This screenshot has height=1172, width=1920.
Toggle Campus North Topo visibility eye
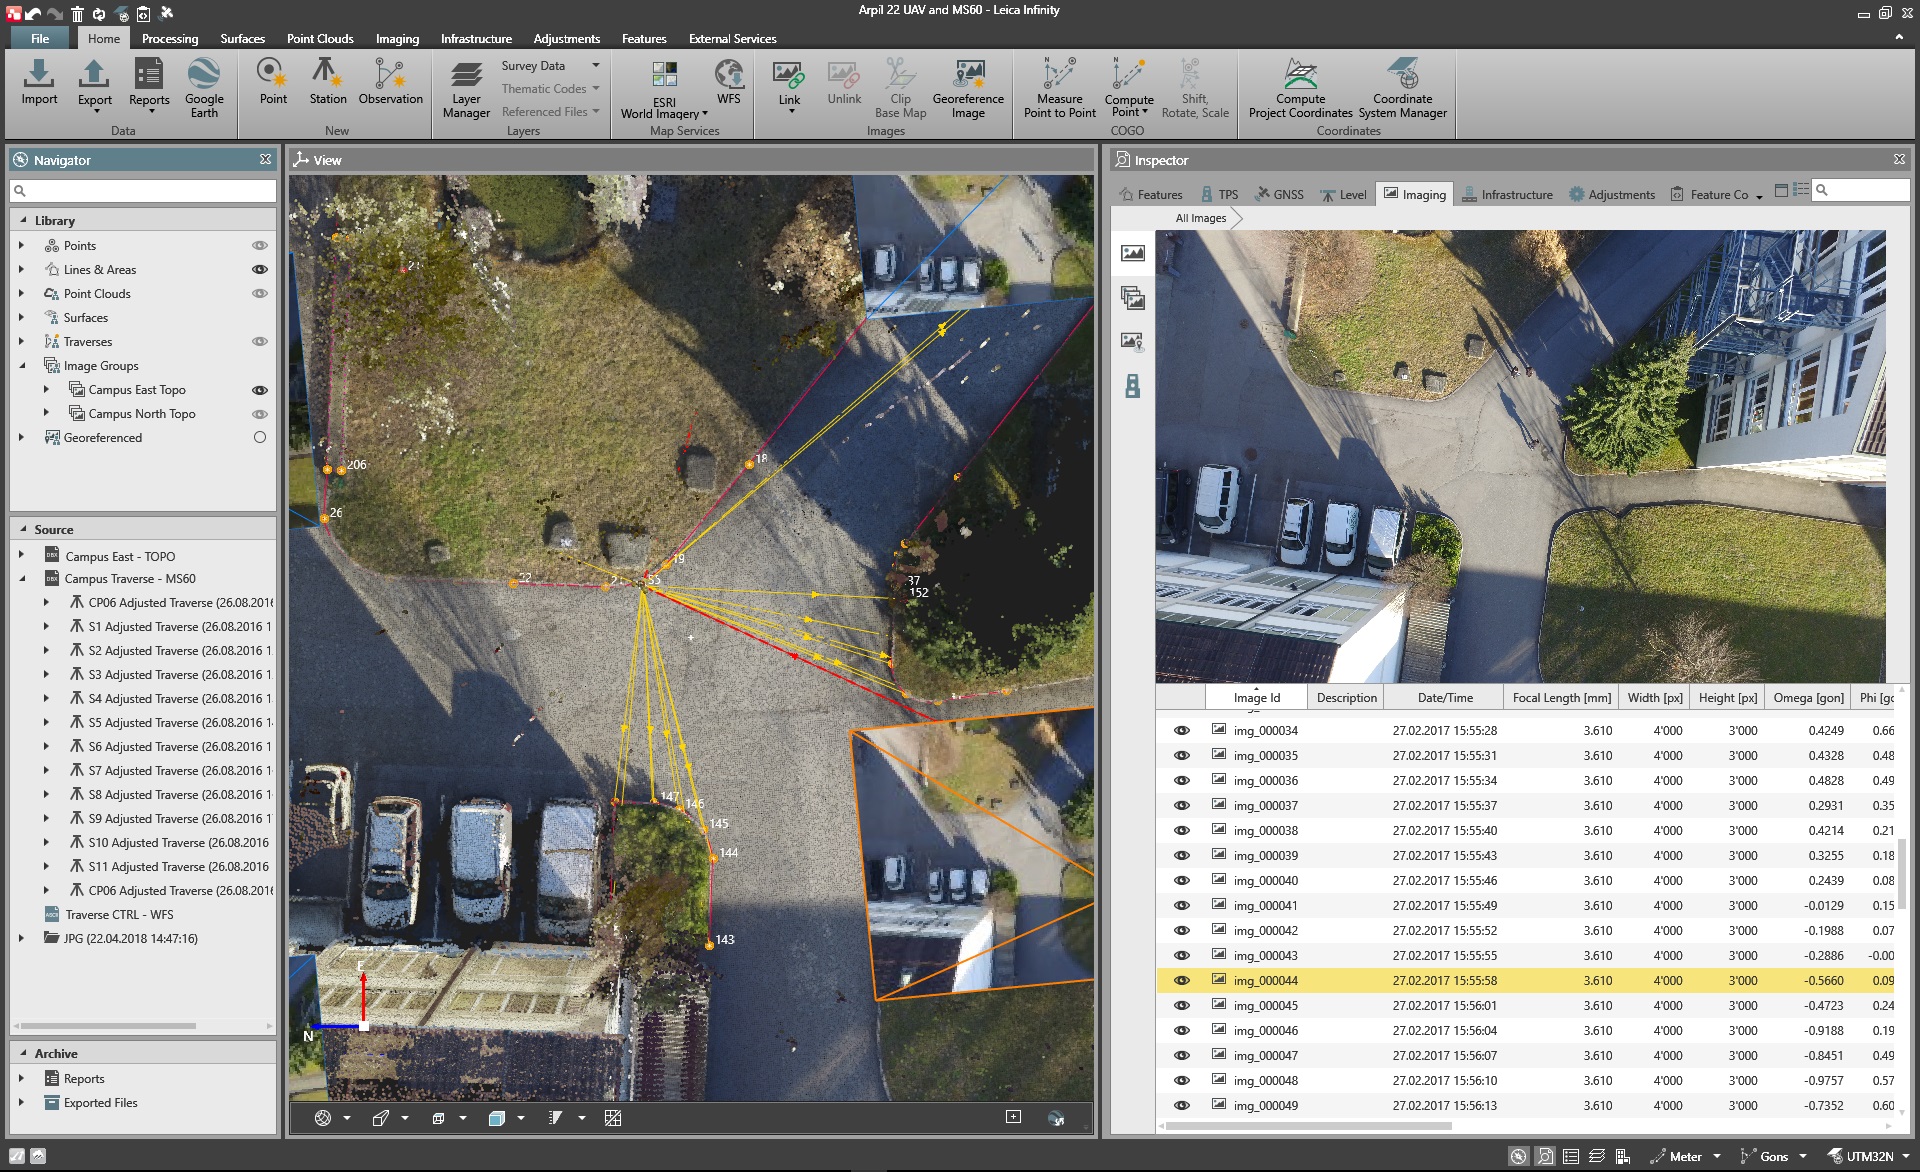point(259,414)
